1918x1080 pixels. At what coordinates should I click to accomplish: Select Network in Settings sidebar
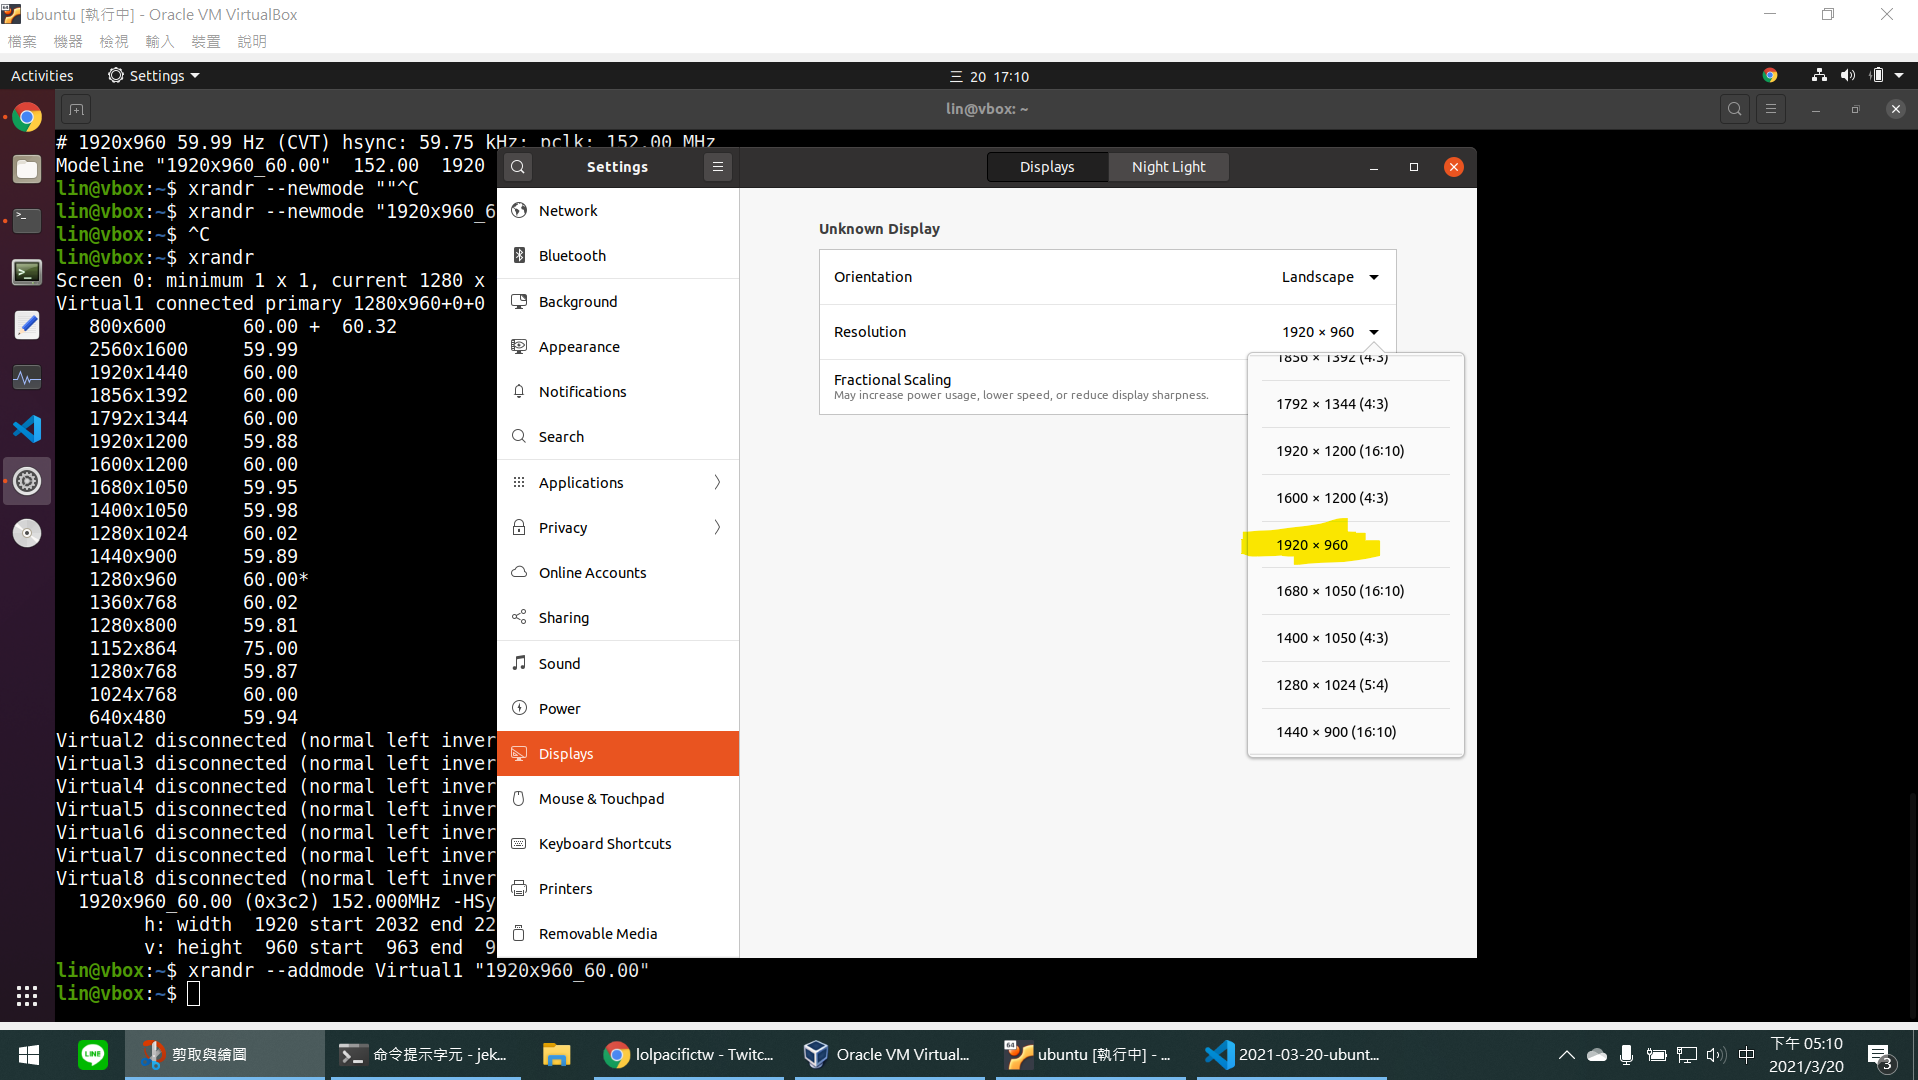(x=618, y=210)
